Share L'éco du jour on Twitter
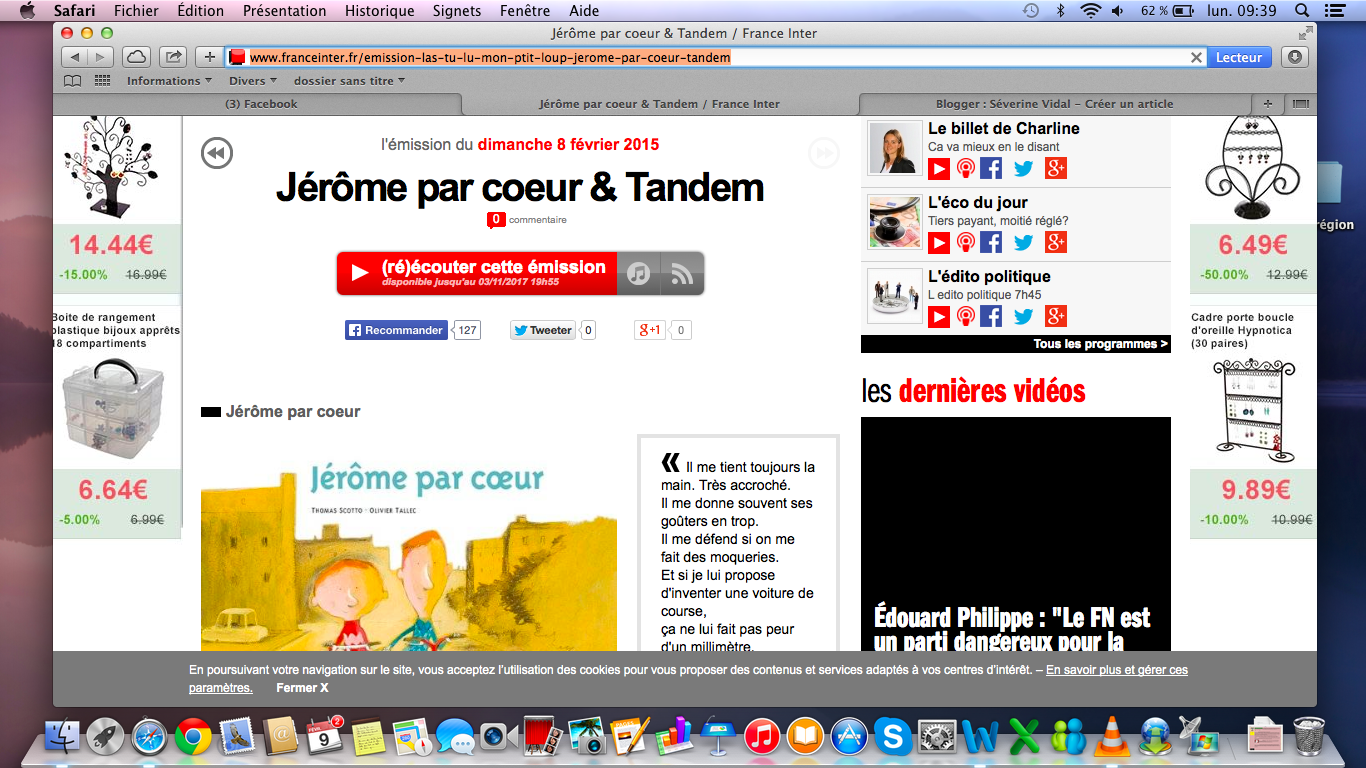 click(1023, 242)
